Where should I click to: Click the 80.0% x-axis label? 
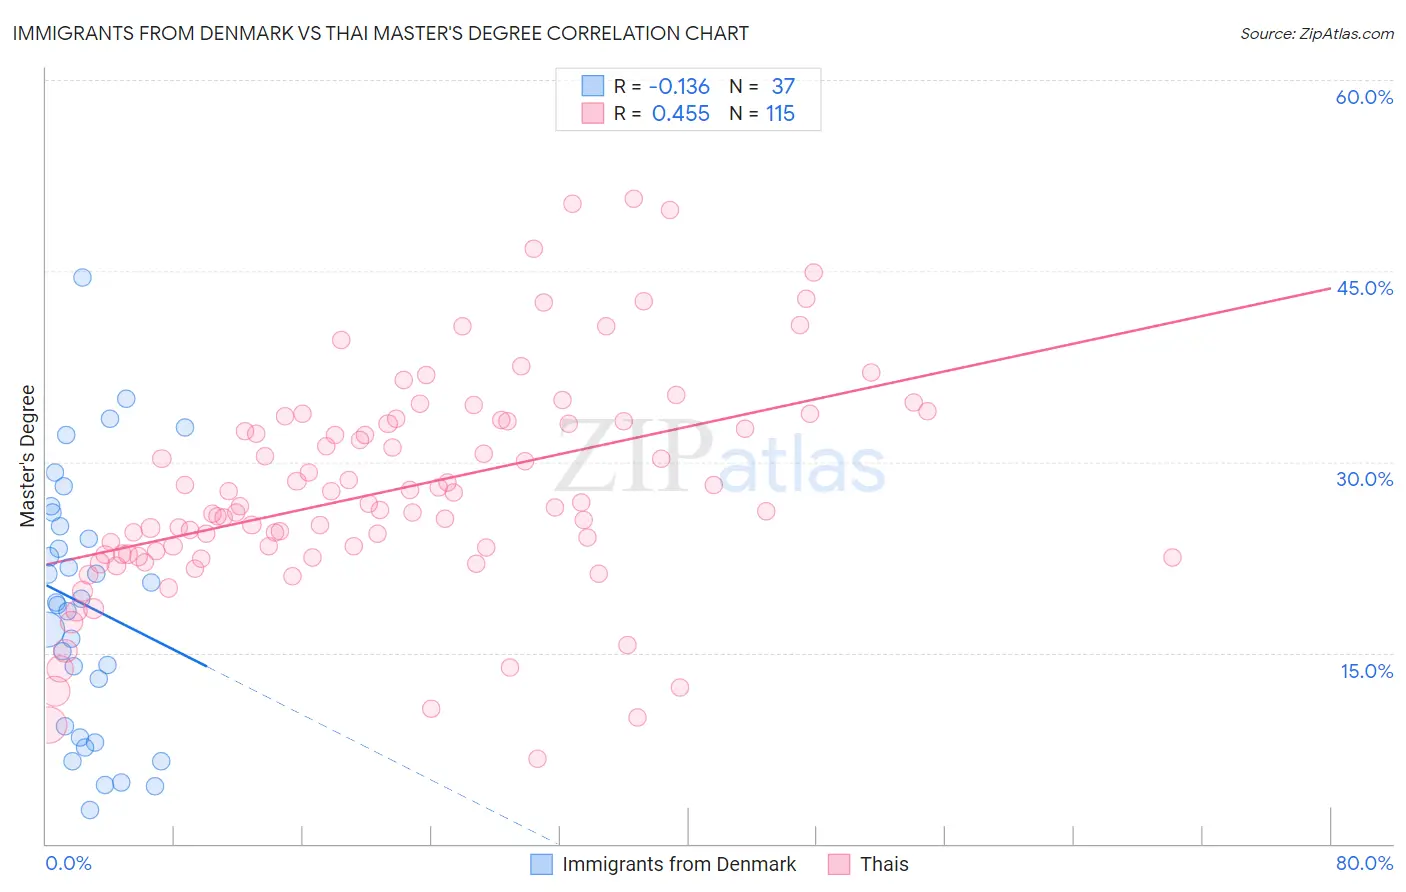1364,863
